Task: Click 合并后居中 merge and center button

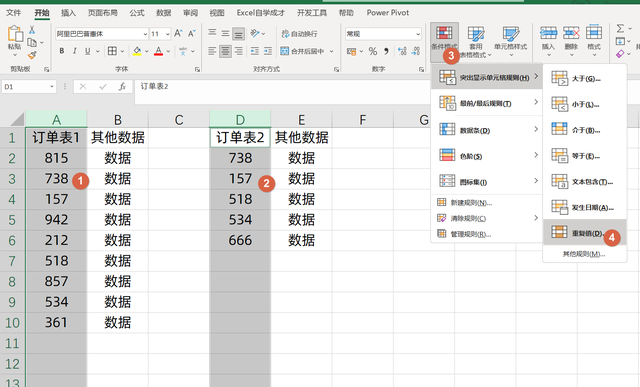Action: pyautogui.click(x=302, y=51)
